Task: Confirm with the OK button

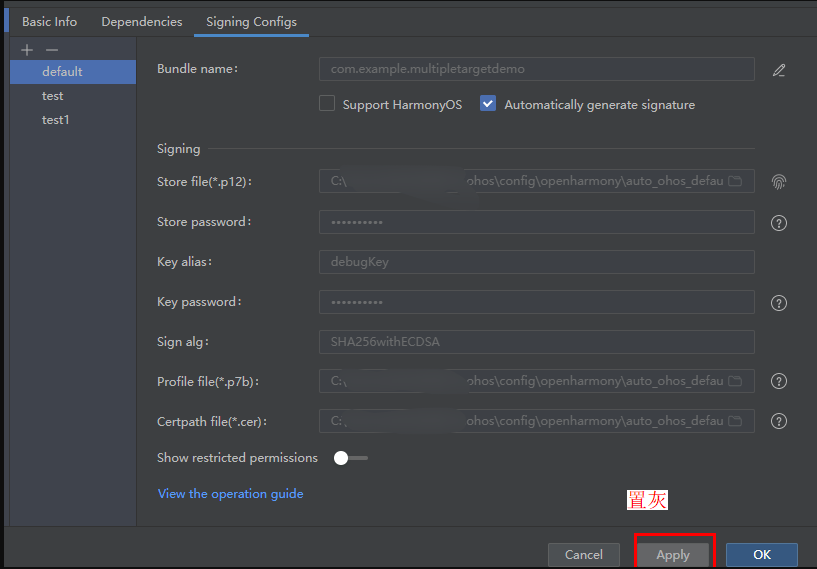Action: 762,555
